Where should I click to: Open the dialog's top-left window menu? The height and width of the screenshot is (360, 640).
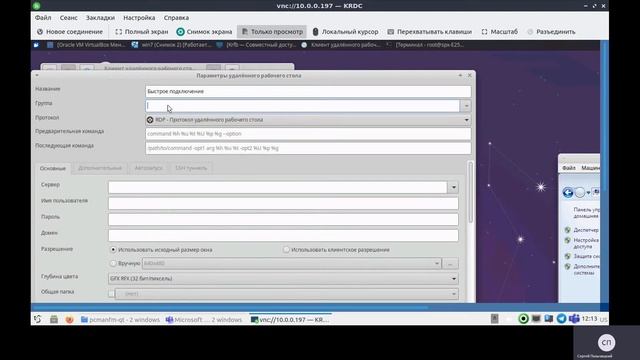[37, 76]
